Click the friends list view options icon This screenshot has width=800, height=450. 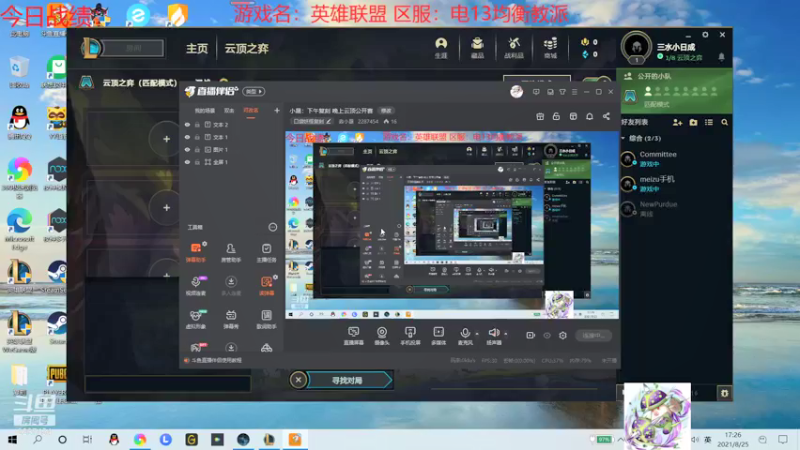tap(709, 122)
